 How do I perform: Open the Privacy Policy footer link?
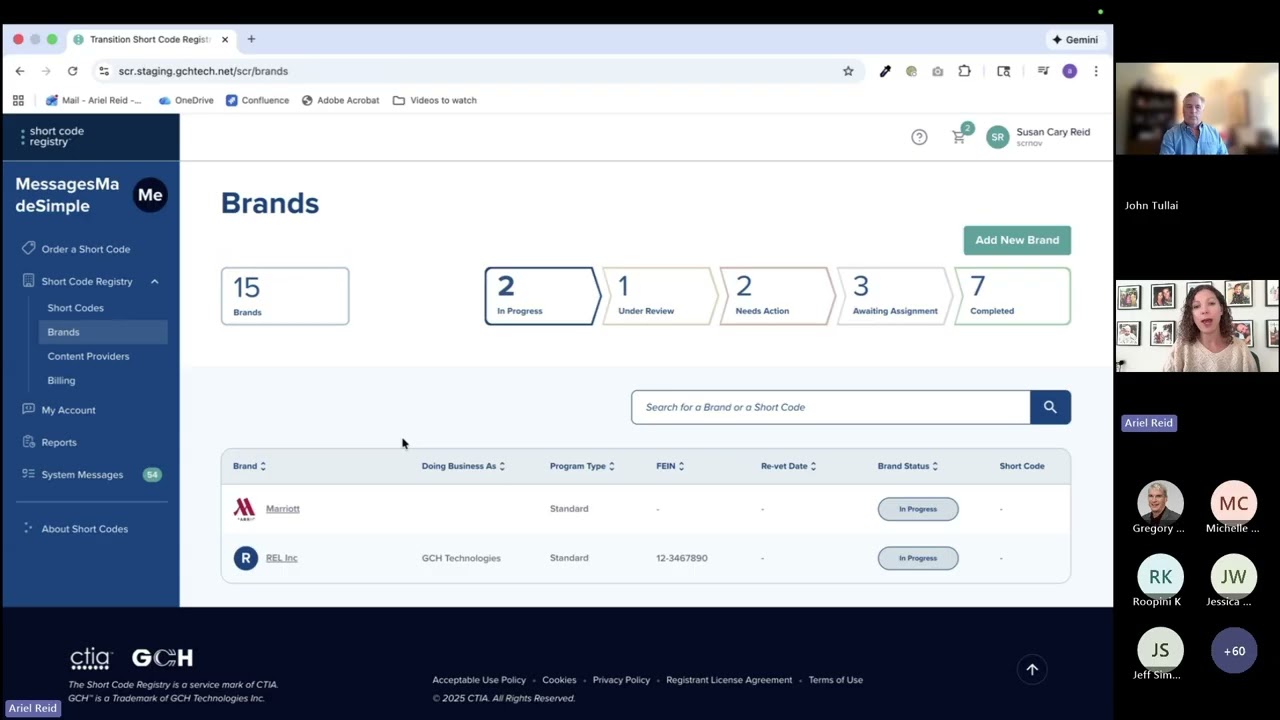621,680
